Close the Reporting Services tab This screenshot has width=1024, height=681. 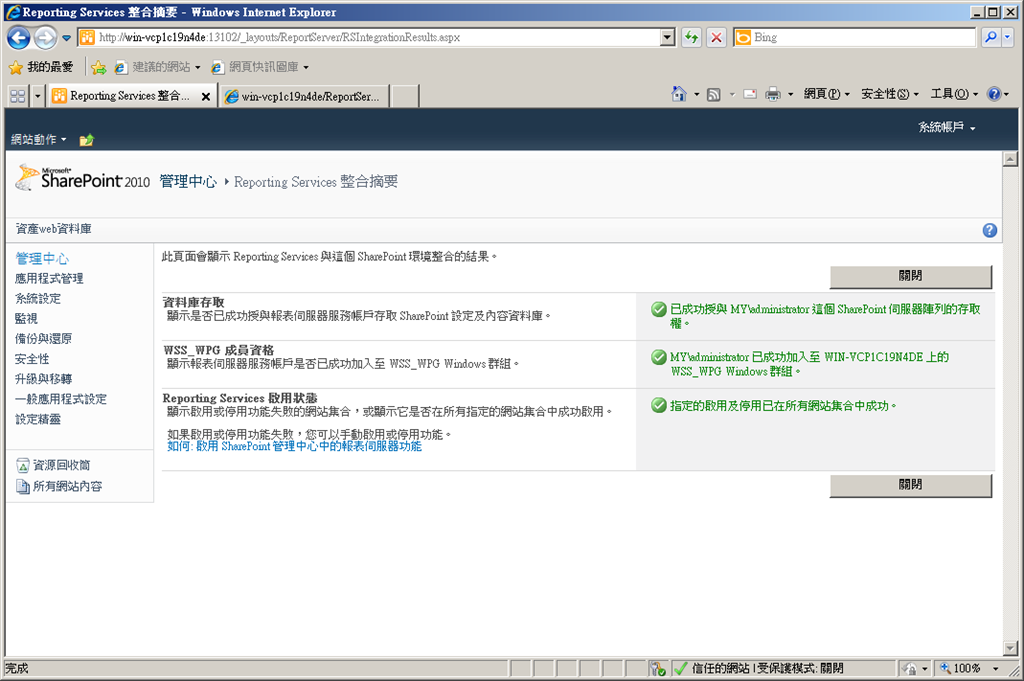point(206,97)
